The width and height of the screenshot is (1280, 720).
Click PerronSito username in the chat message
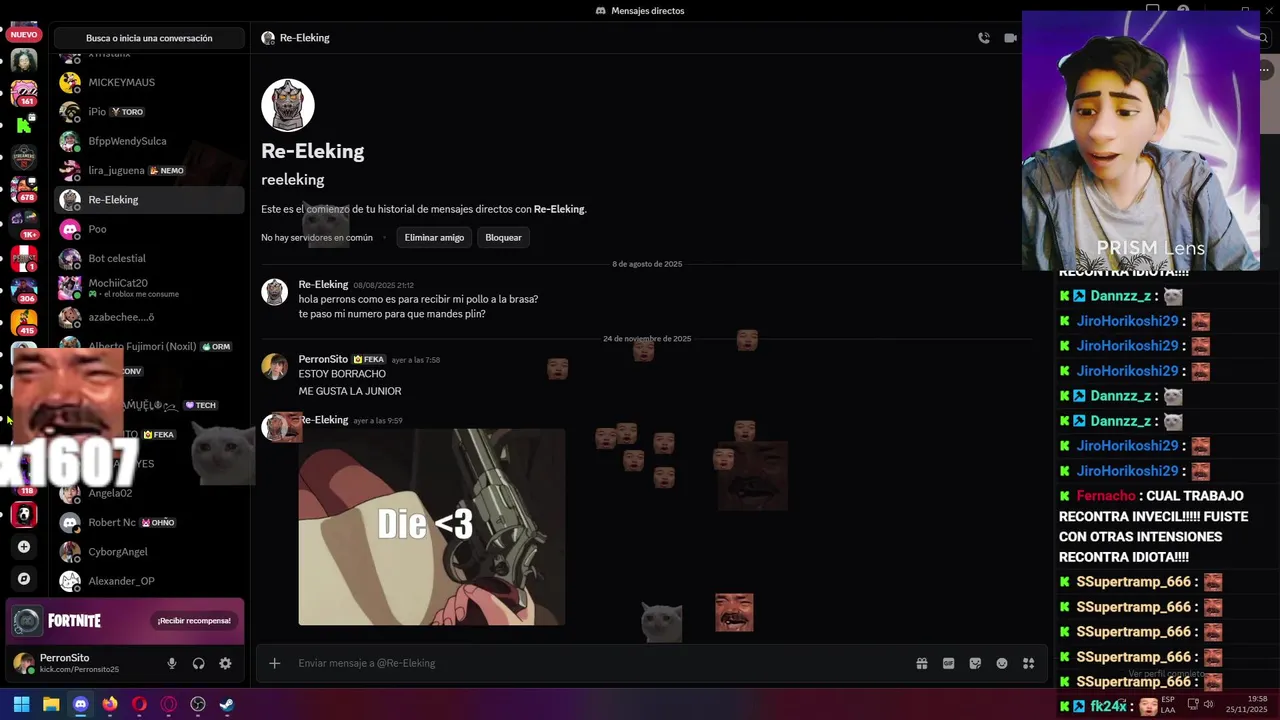point(323,359)
